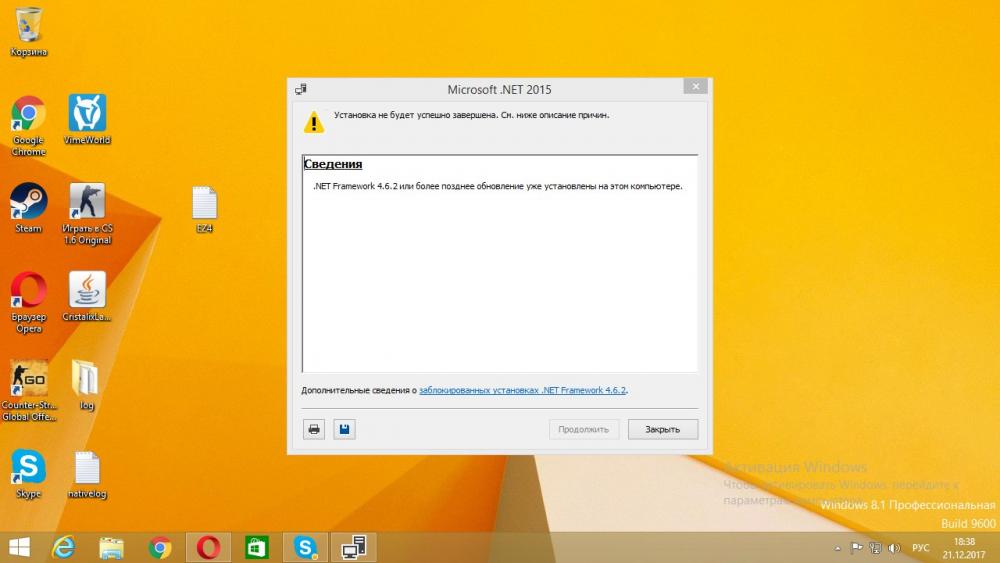This screenshot has width=1000, height=563.
Task: Select the log folder on desktop
Action: pyautogui.click(x=87, y=380)
